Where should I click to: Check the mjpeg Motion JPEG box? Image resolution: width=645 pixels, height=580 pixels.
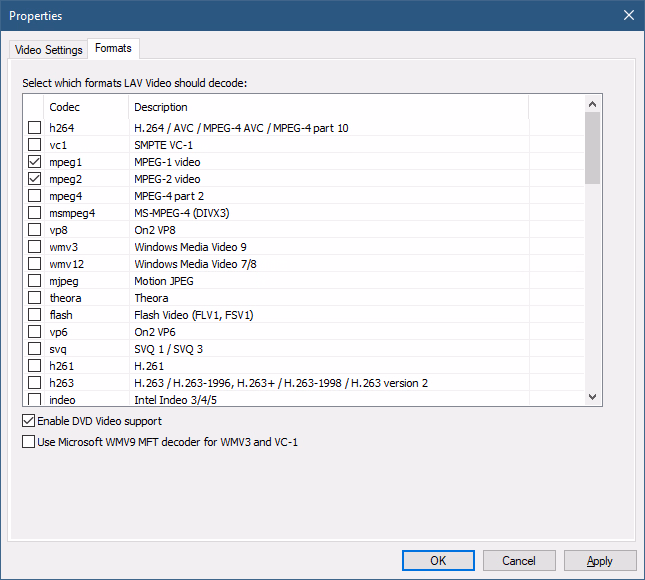point(35,281)
